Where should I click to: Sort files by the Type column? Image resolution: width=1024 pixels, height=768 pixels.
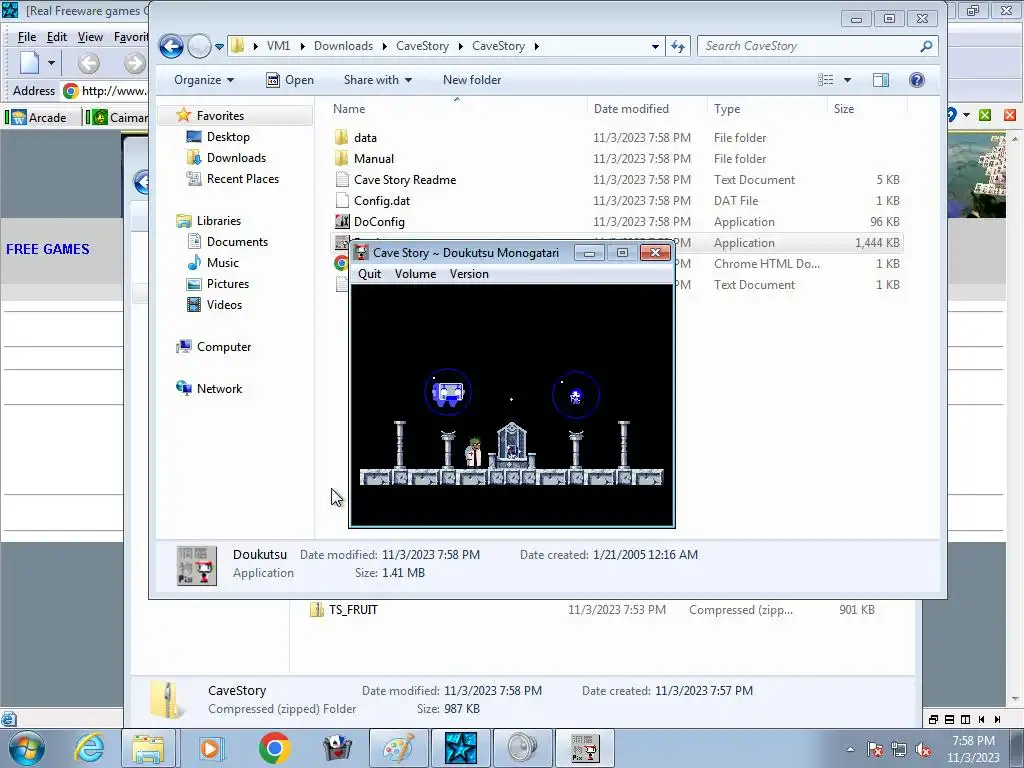click(x=727, y=108)
